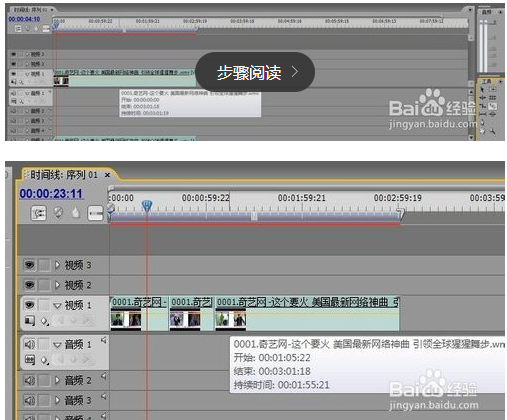
Task: Toggle the 音频 2 track lock box, large timeline
Action: tap(44, 380)
